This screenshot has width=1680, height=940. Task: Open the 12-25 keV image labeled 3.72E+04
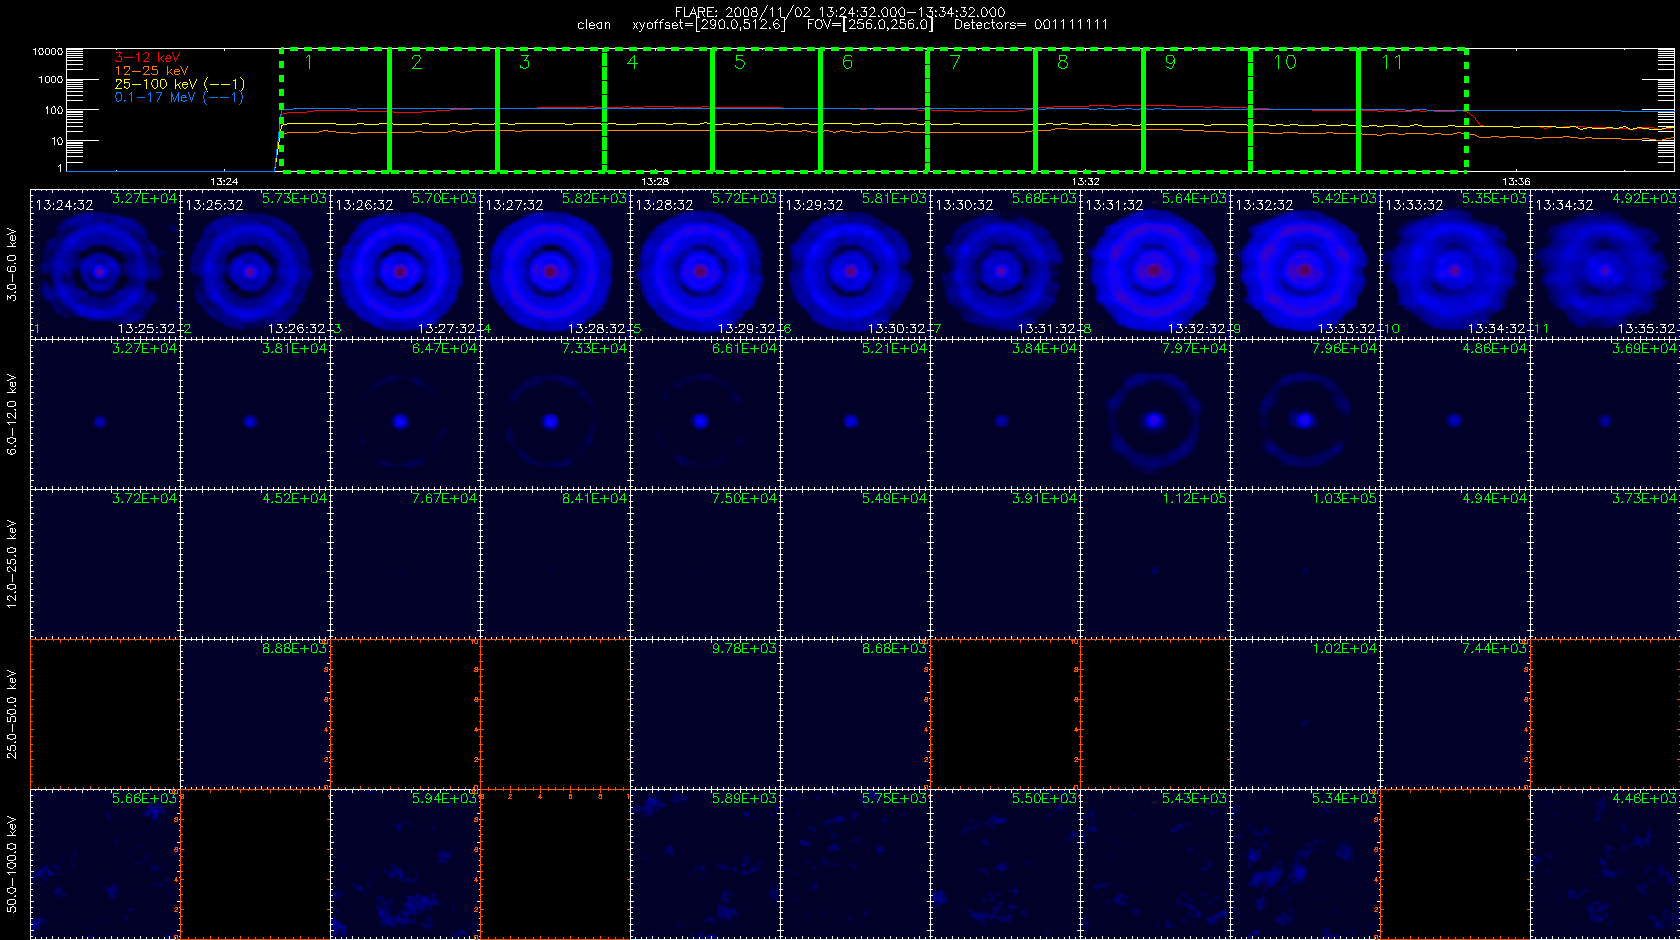point(105,564)
